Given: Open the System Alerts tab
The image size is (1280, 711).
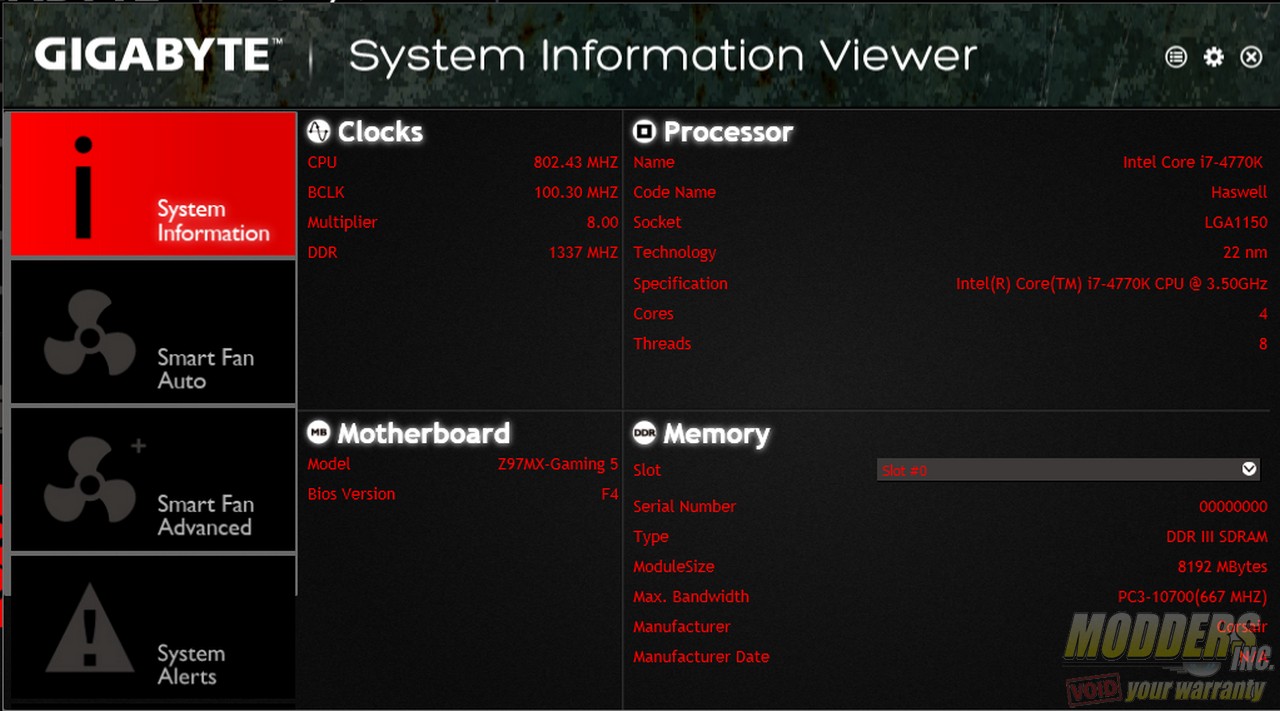Looking at the screenshot, I should [152, 630].
